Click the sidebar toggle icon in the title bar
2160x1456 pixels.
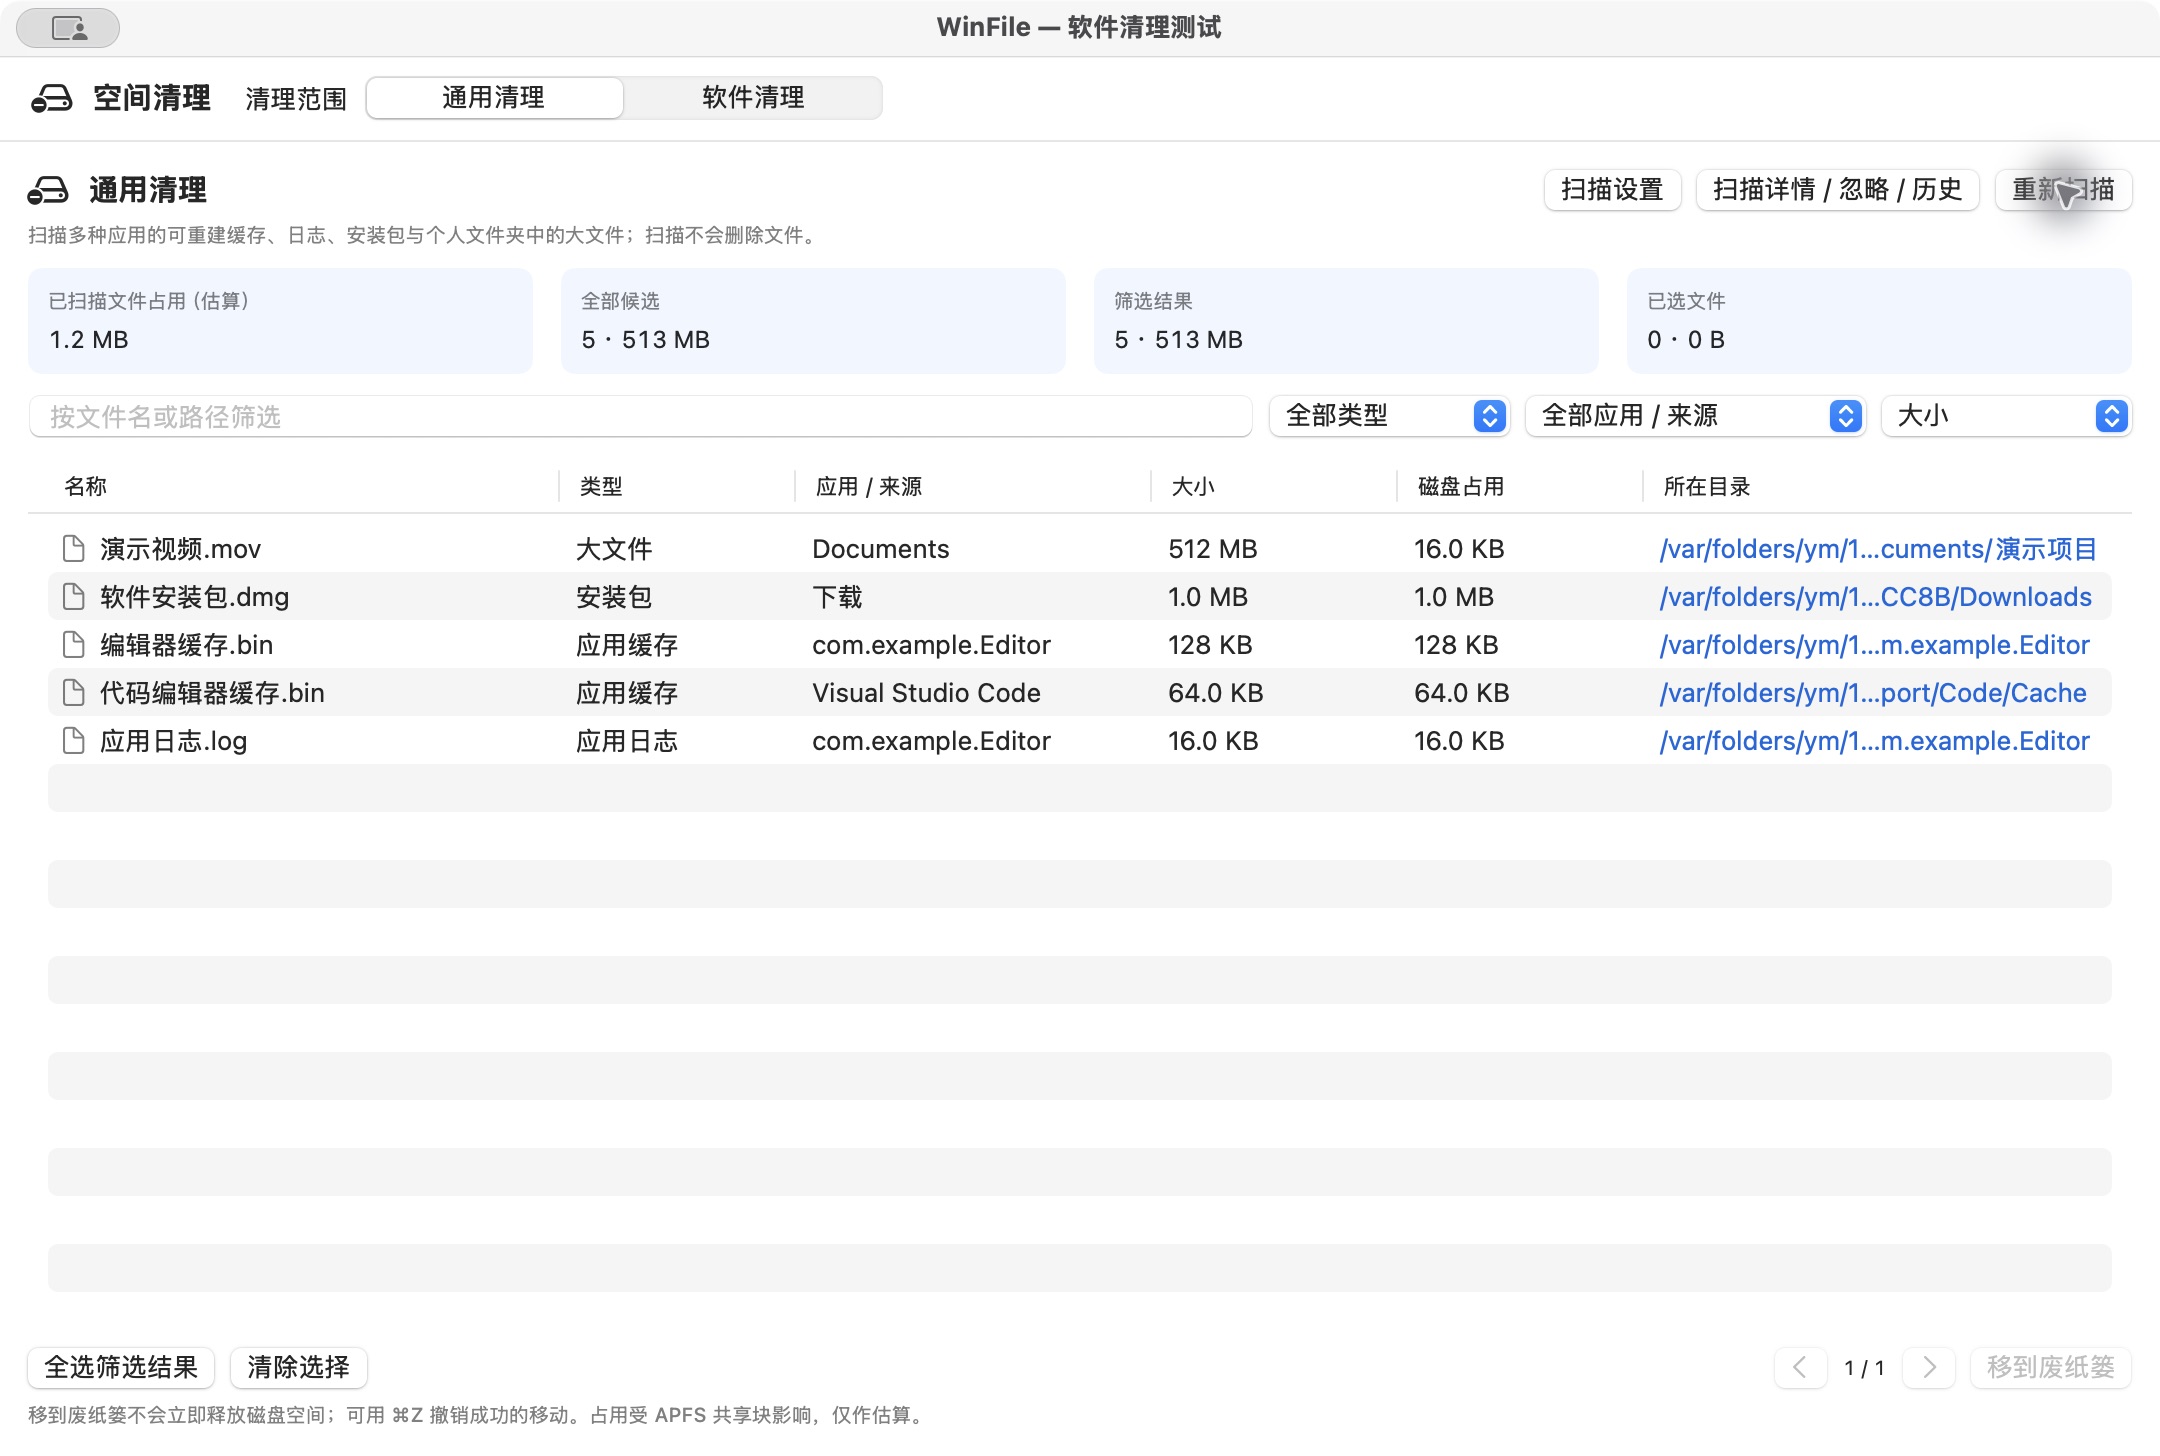(68, 28)
